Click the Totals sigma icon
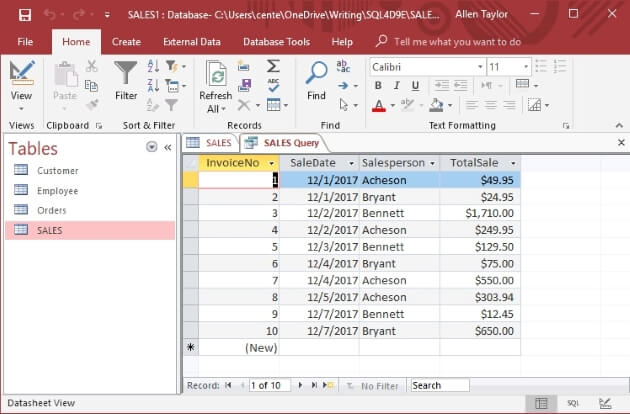Image resolution: width=630 pixels, height=414 pixels. pyautogui.click(x=273, y=66)
